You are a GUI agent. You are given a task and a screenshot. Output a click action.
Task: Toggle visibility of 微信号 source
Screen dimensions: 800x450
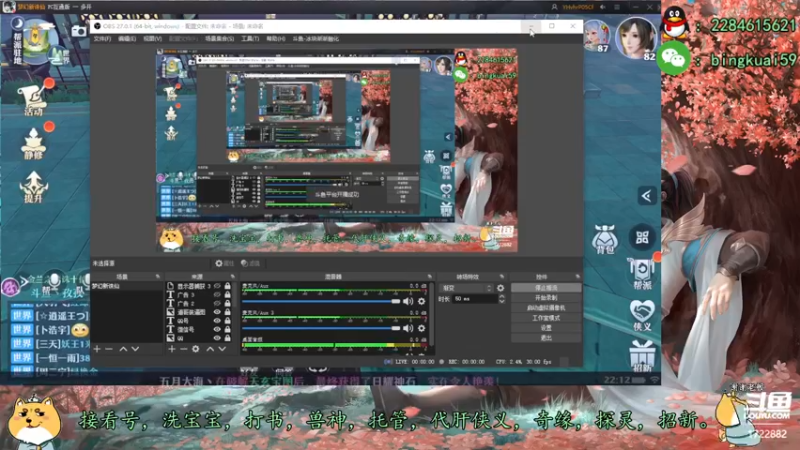point(217,330)
